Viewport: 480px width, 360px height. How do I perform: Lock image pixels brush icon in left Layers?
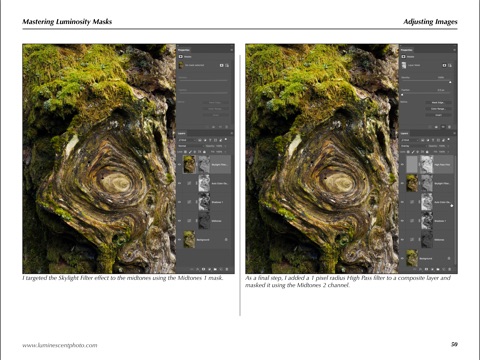(190, 152)
